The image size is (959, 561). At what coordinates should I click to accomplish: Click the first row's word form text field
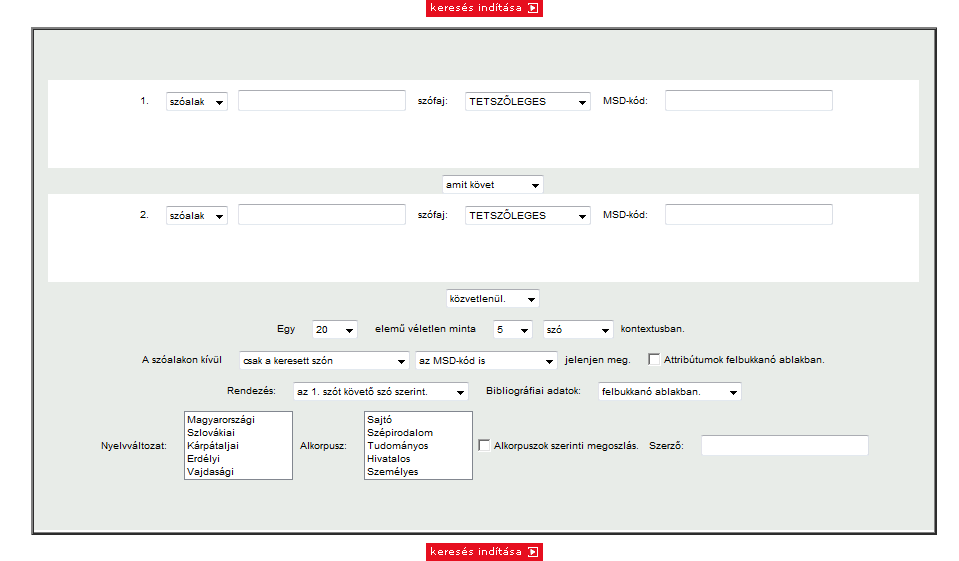pyautogui.click(x=321, y=101)
